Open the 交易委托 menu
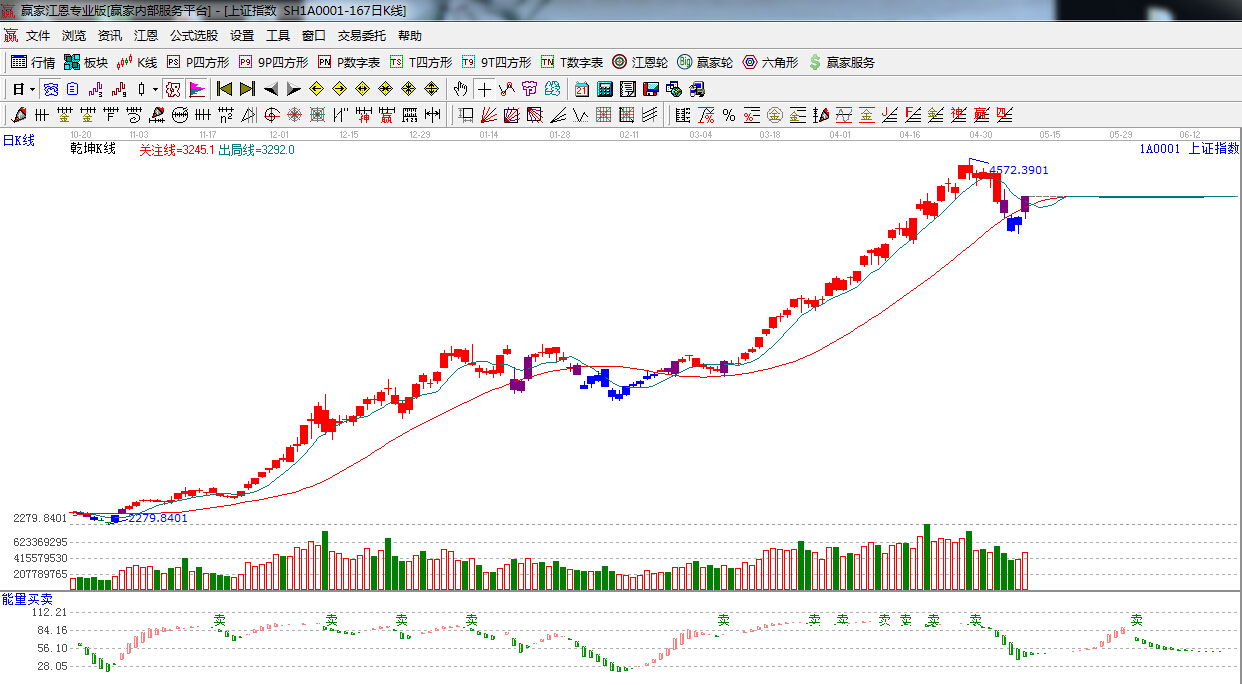The width and height of the screenshot is (1242, 685). 361,36
